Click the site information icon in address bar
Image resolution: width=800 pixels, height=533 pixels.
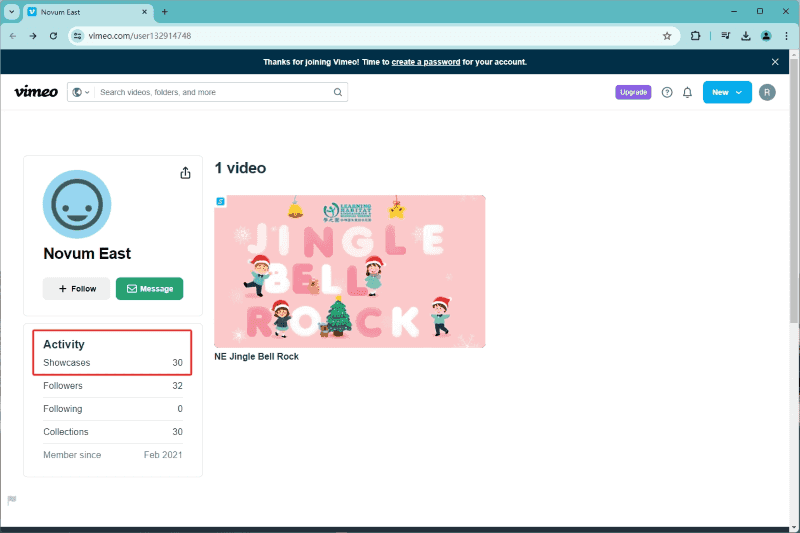point(78,36)
